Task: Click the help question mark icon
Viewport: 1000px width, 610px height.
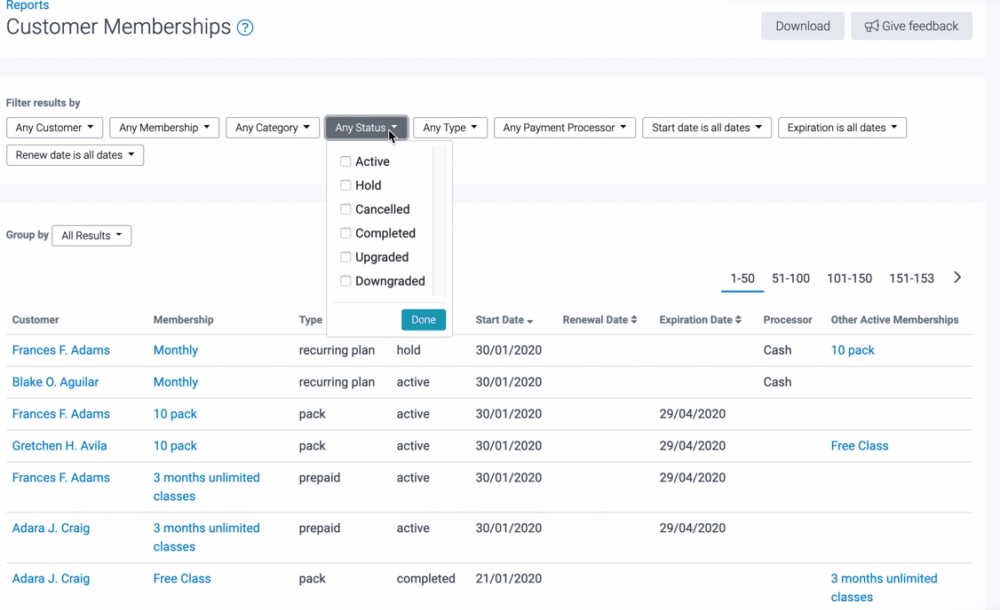Action: (x=245, y=28)
